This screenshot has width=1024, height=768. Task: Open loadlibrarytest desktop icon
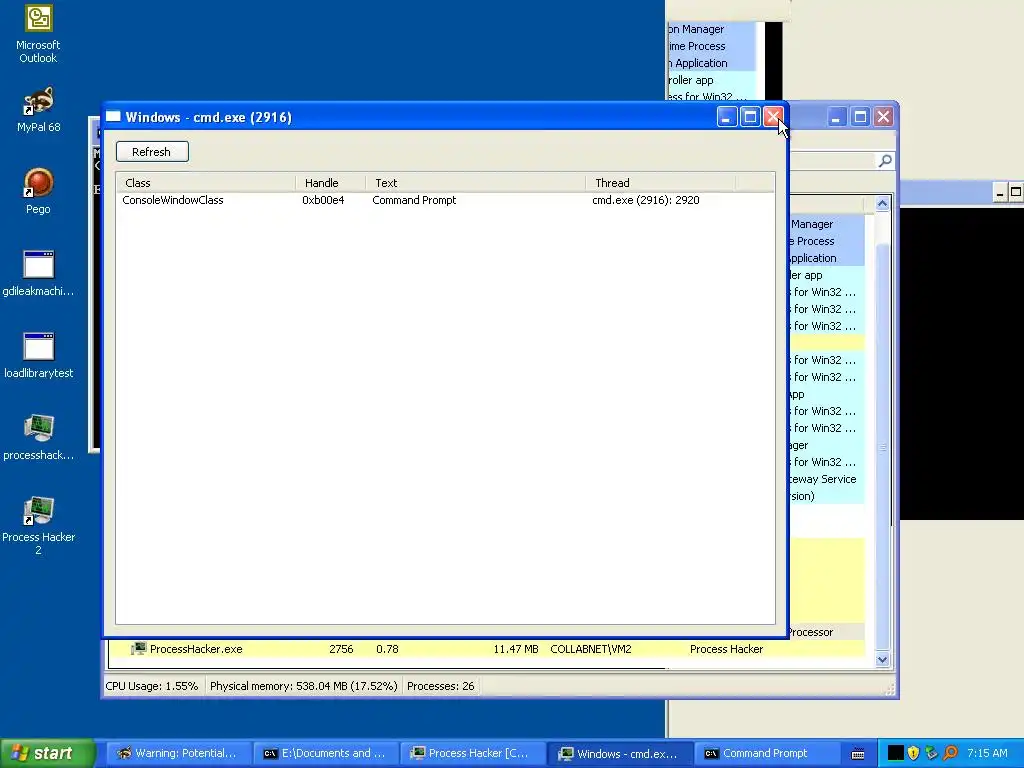tap(38, 356)
